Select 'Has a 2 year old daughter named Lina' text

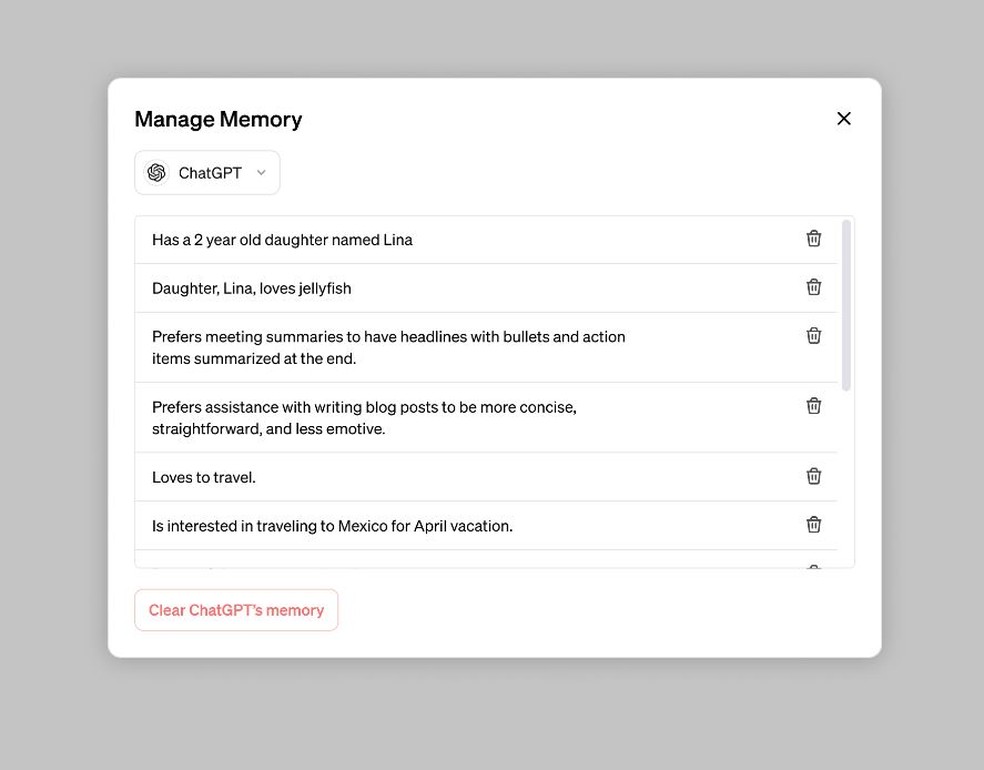[282, 240]
